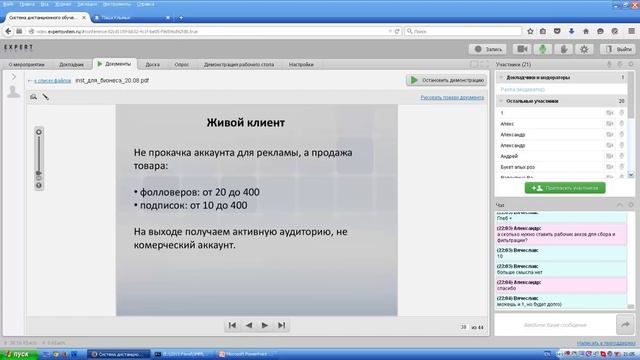Toggle the webcam camera icon
This screenshot has width=640, height=360.
tap(522, 49)
